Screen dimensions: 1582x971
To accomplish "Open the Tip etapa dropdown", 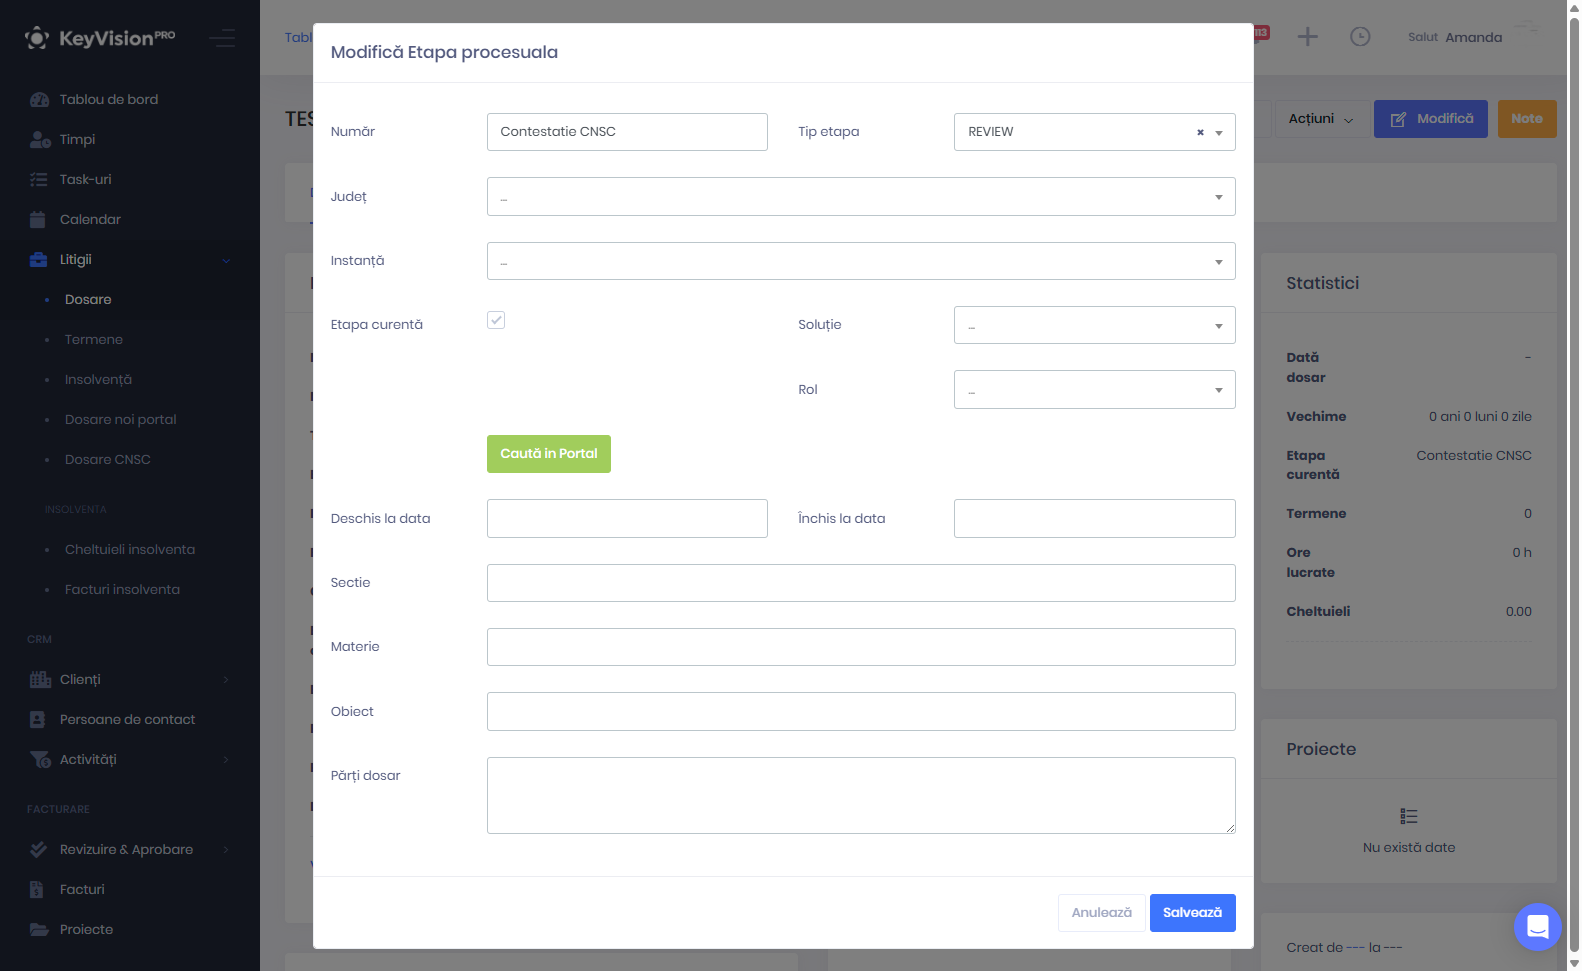I will point(1094,132).
